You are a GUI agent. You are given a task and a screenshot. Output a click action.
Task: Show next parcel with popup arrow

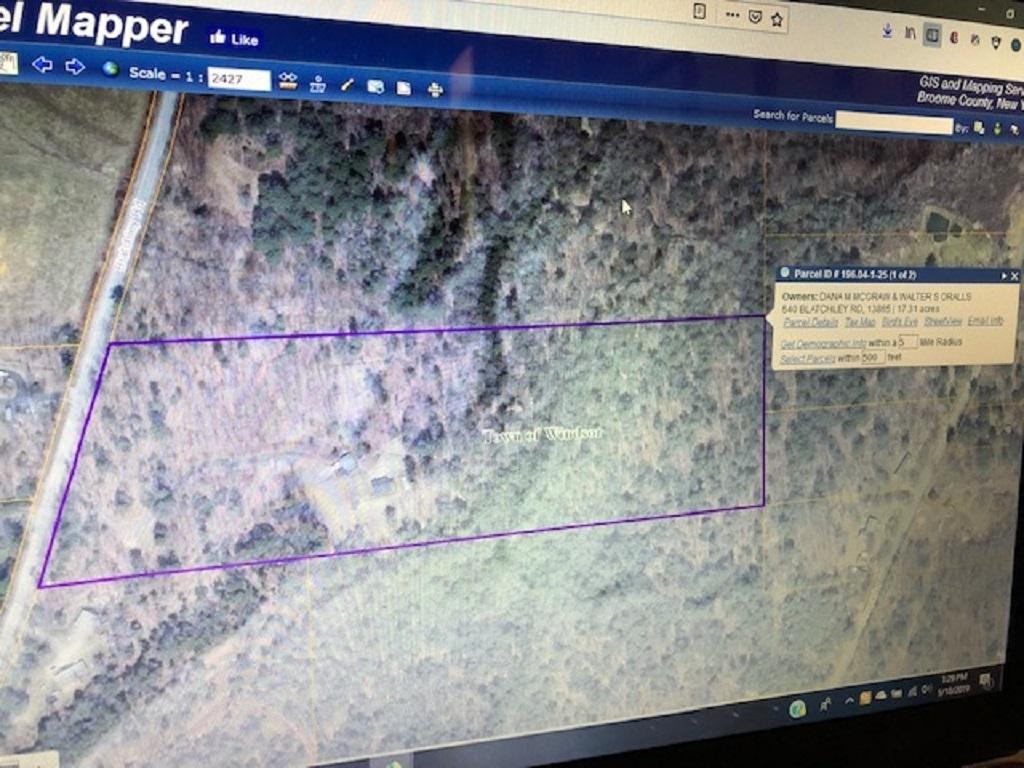pos(1004,276)
